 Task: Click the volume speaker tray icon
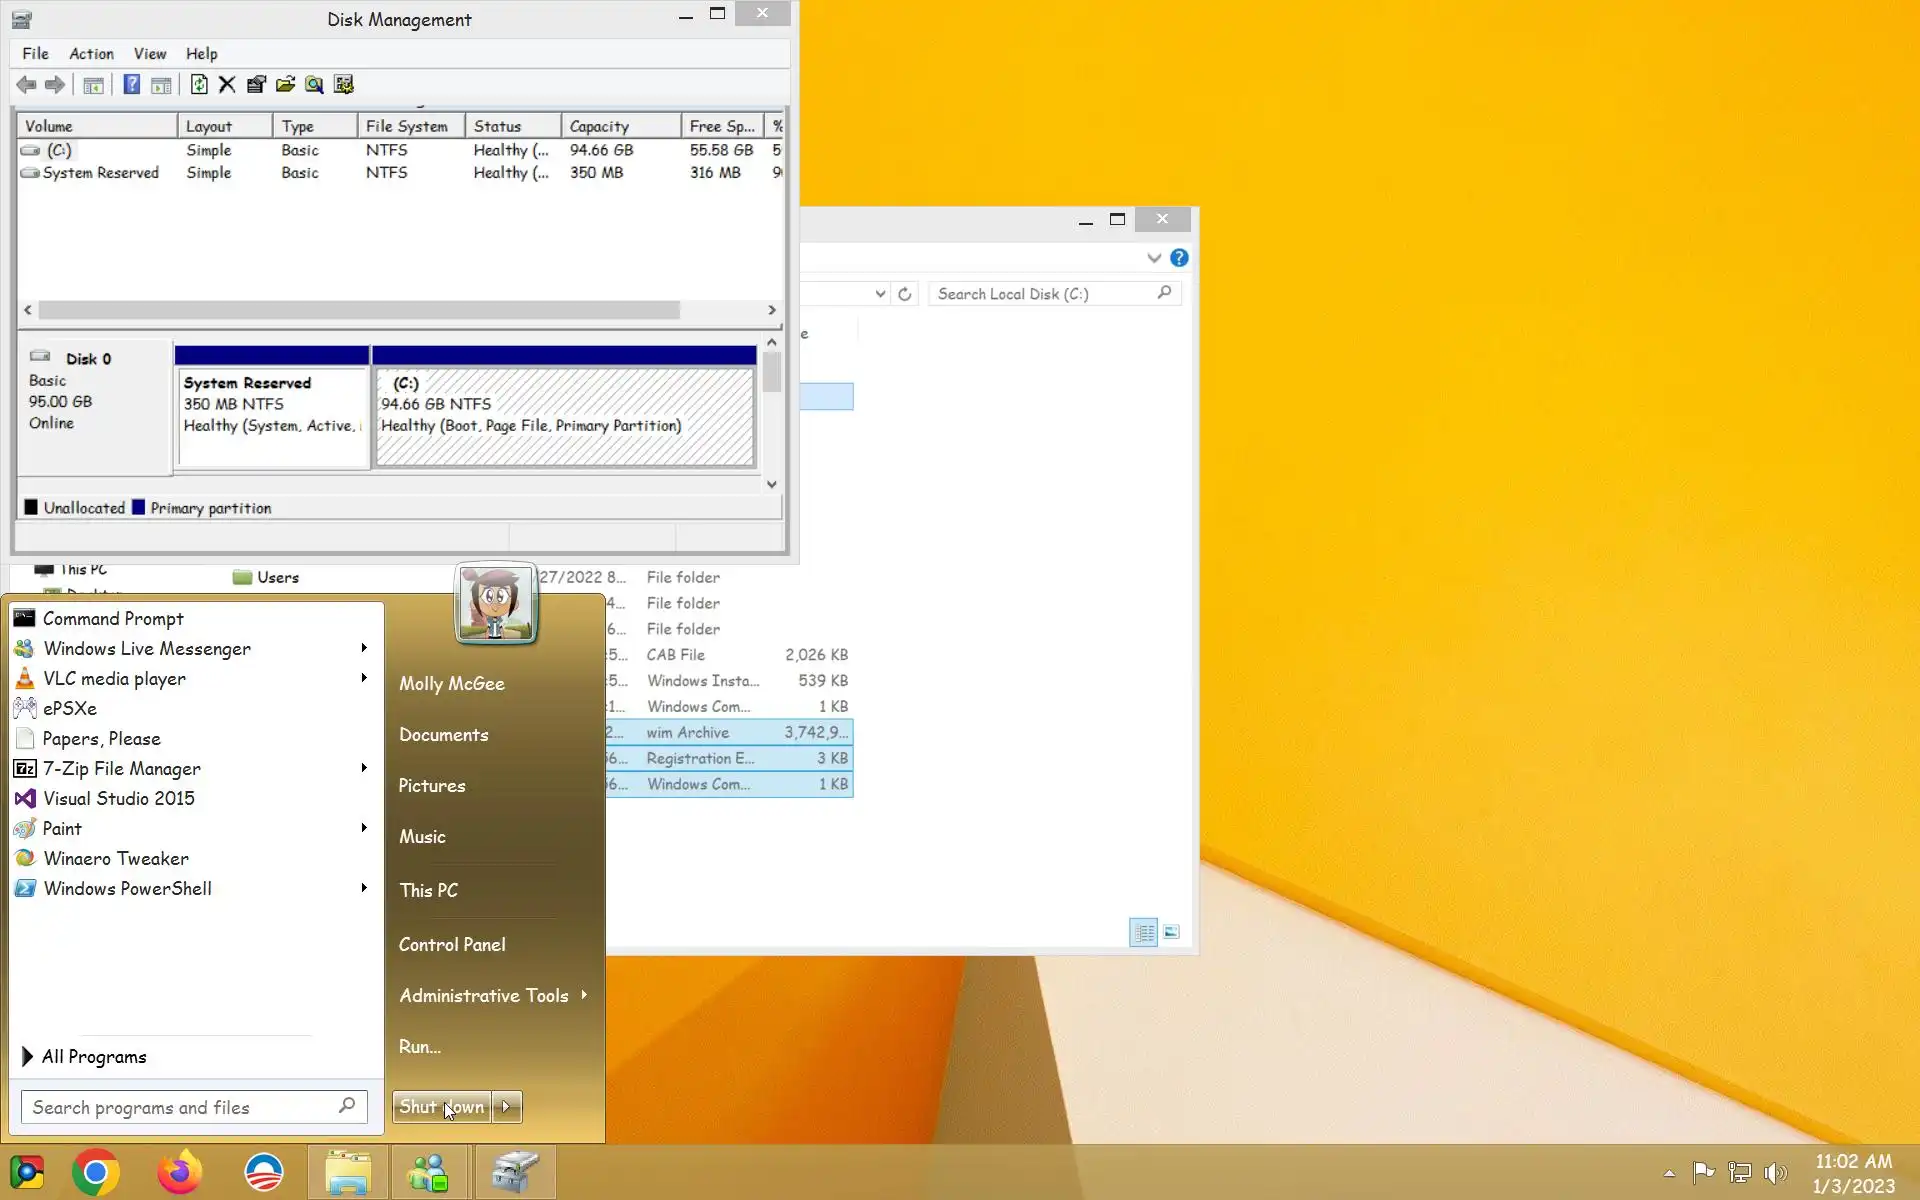1776,1172
